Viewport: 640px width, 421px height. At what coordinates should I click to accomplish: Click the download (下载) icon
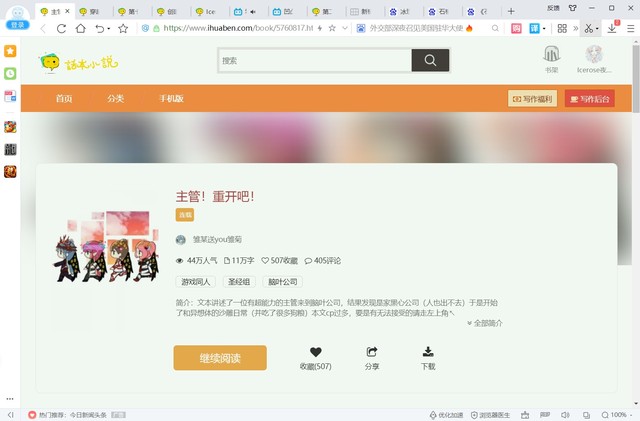(428, 352)
